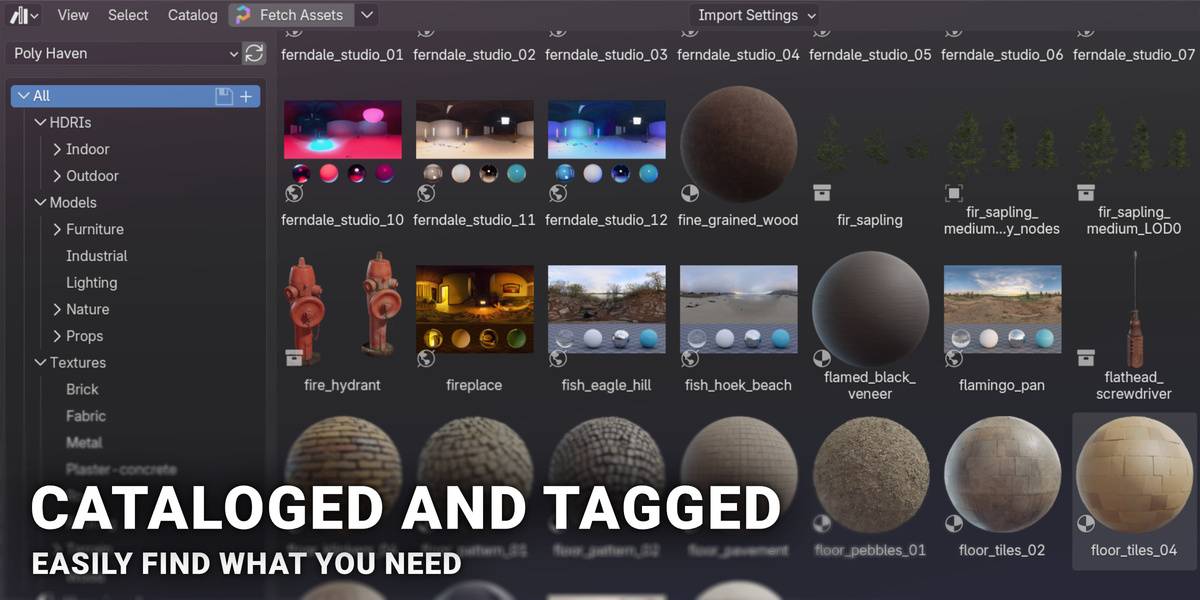Collapse the Models catalog
This screenshot has height=600, width=1200.
pos(40,203)
